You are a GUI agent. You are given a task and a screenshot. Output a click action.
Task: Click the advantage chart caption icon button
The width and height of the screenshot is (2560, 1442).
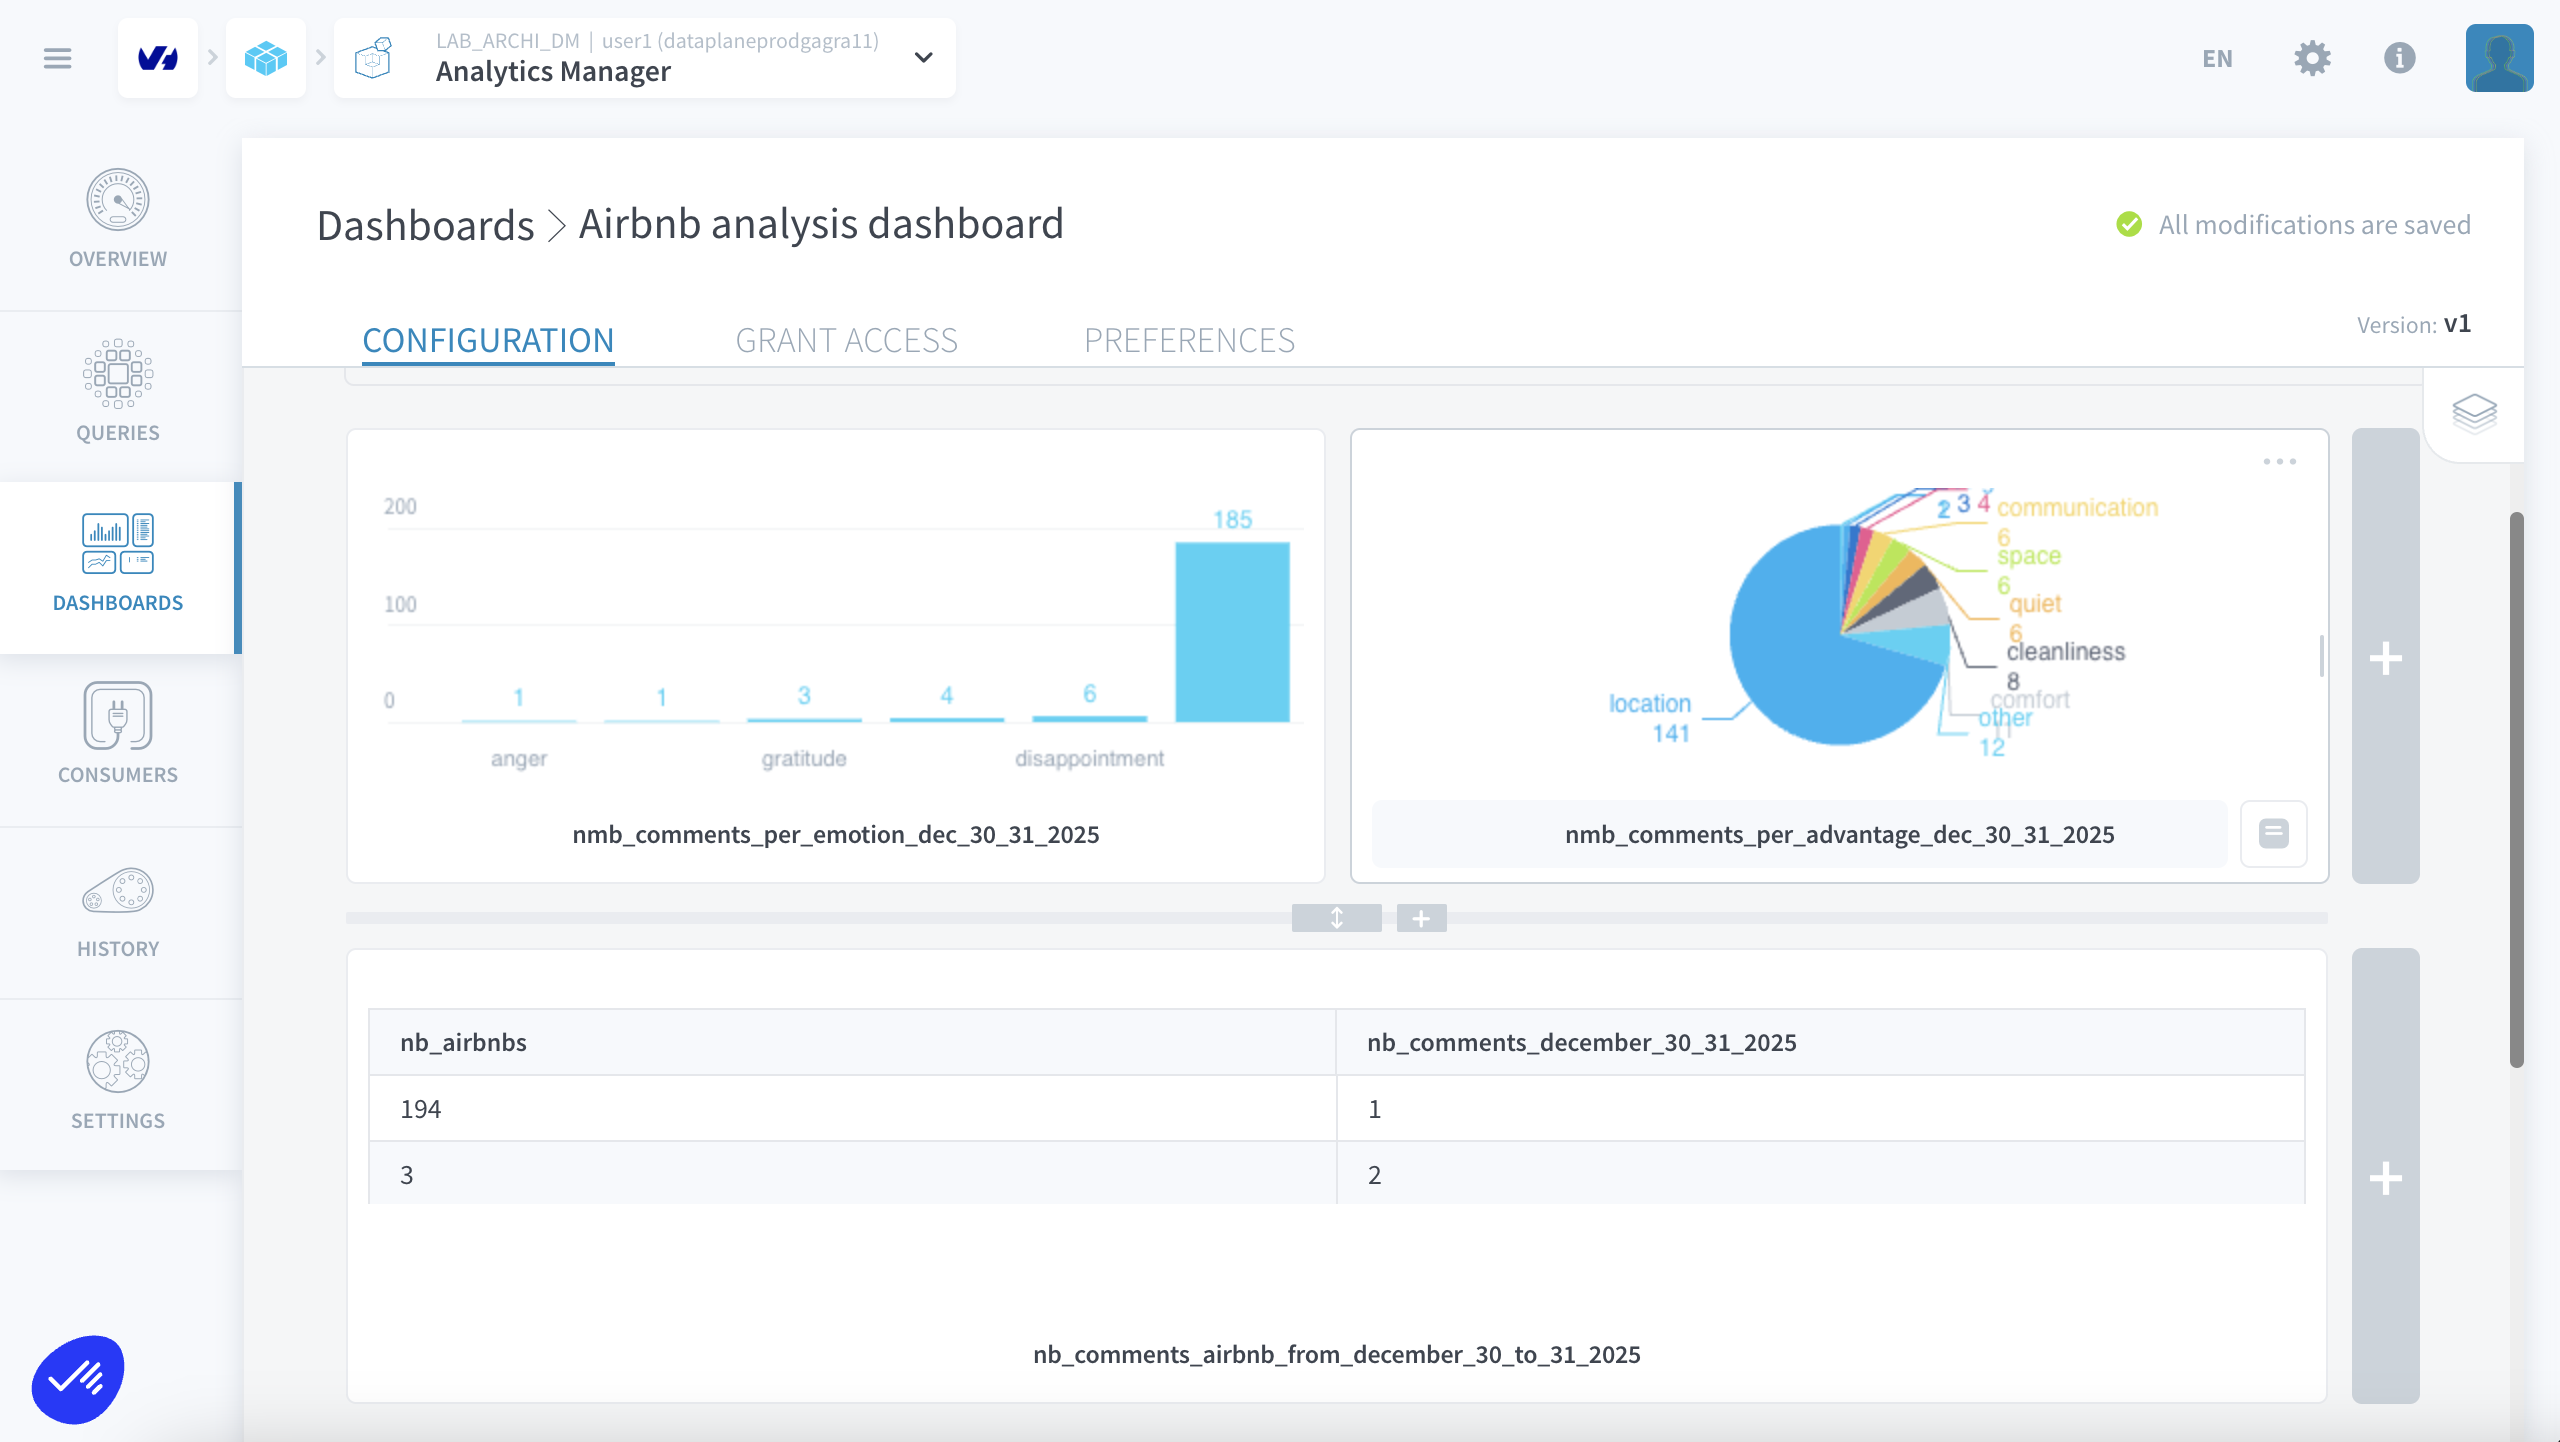(x=2273, y=833)
